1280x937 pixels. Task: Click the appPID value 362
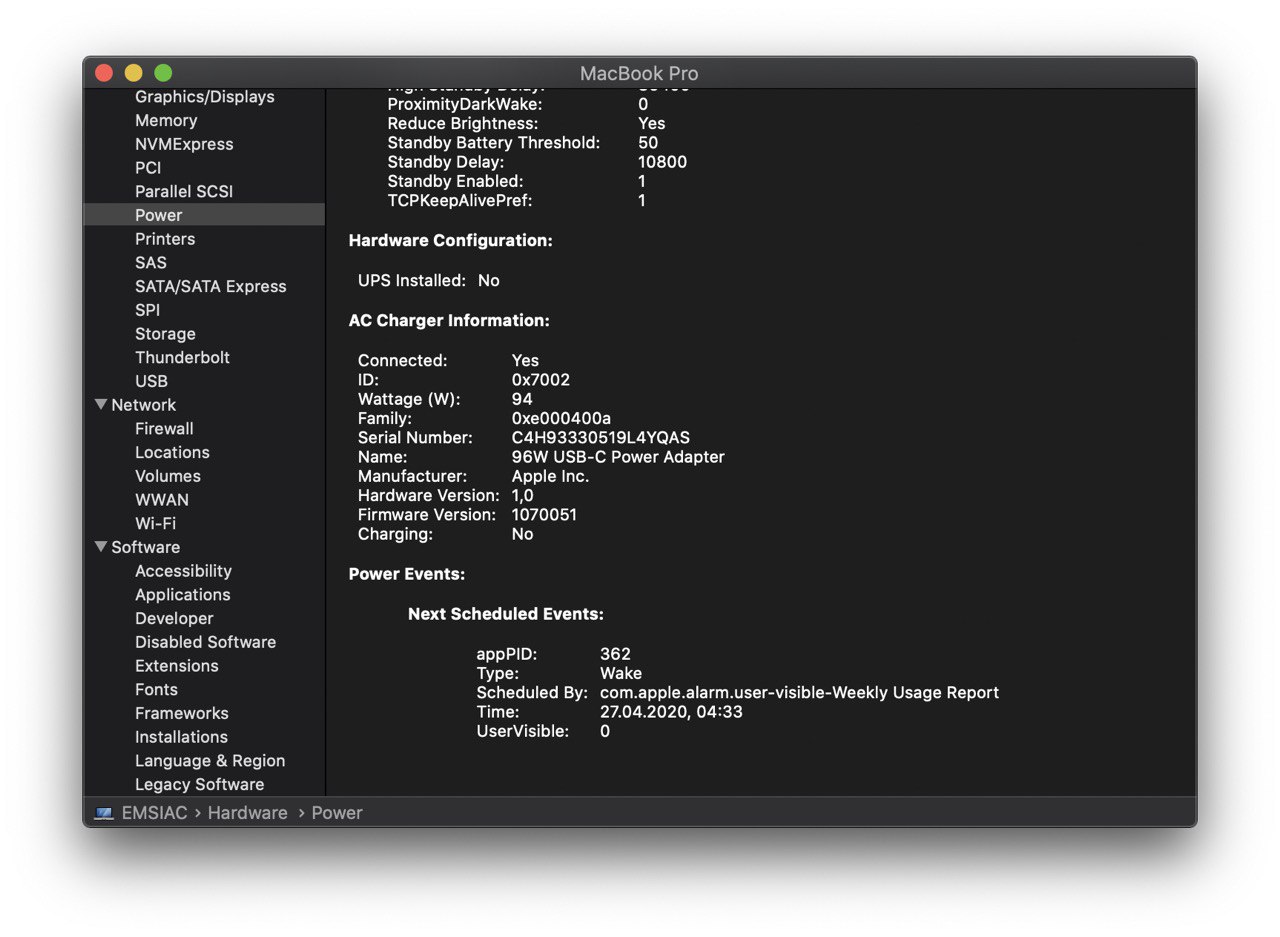pos(615,654)
